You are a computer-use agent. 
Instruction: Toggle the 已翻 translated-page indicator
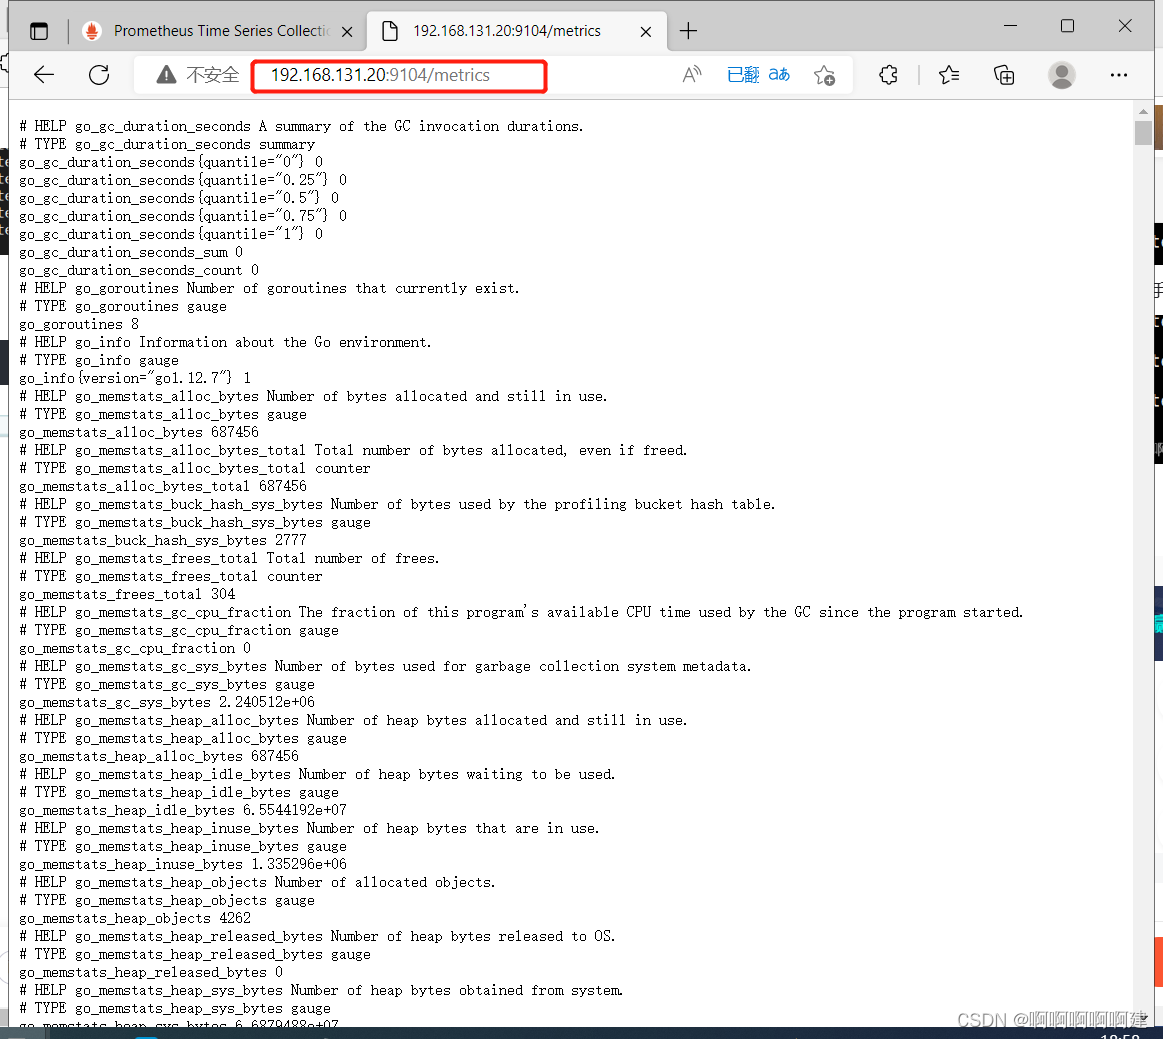pos(745,75)
